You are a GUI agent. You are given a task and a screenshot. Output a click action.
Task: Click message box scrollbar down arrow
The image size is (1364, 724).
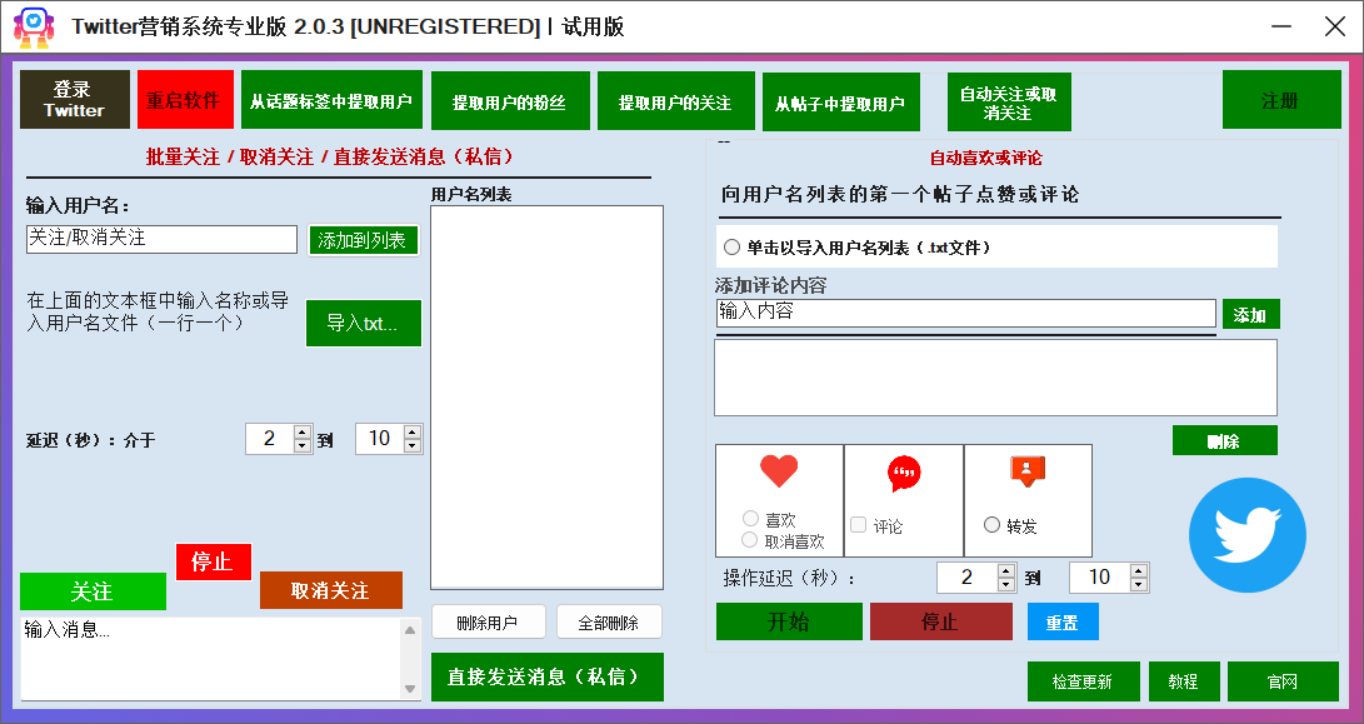pyautogui.click(x=411, y=689)
